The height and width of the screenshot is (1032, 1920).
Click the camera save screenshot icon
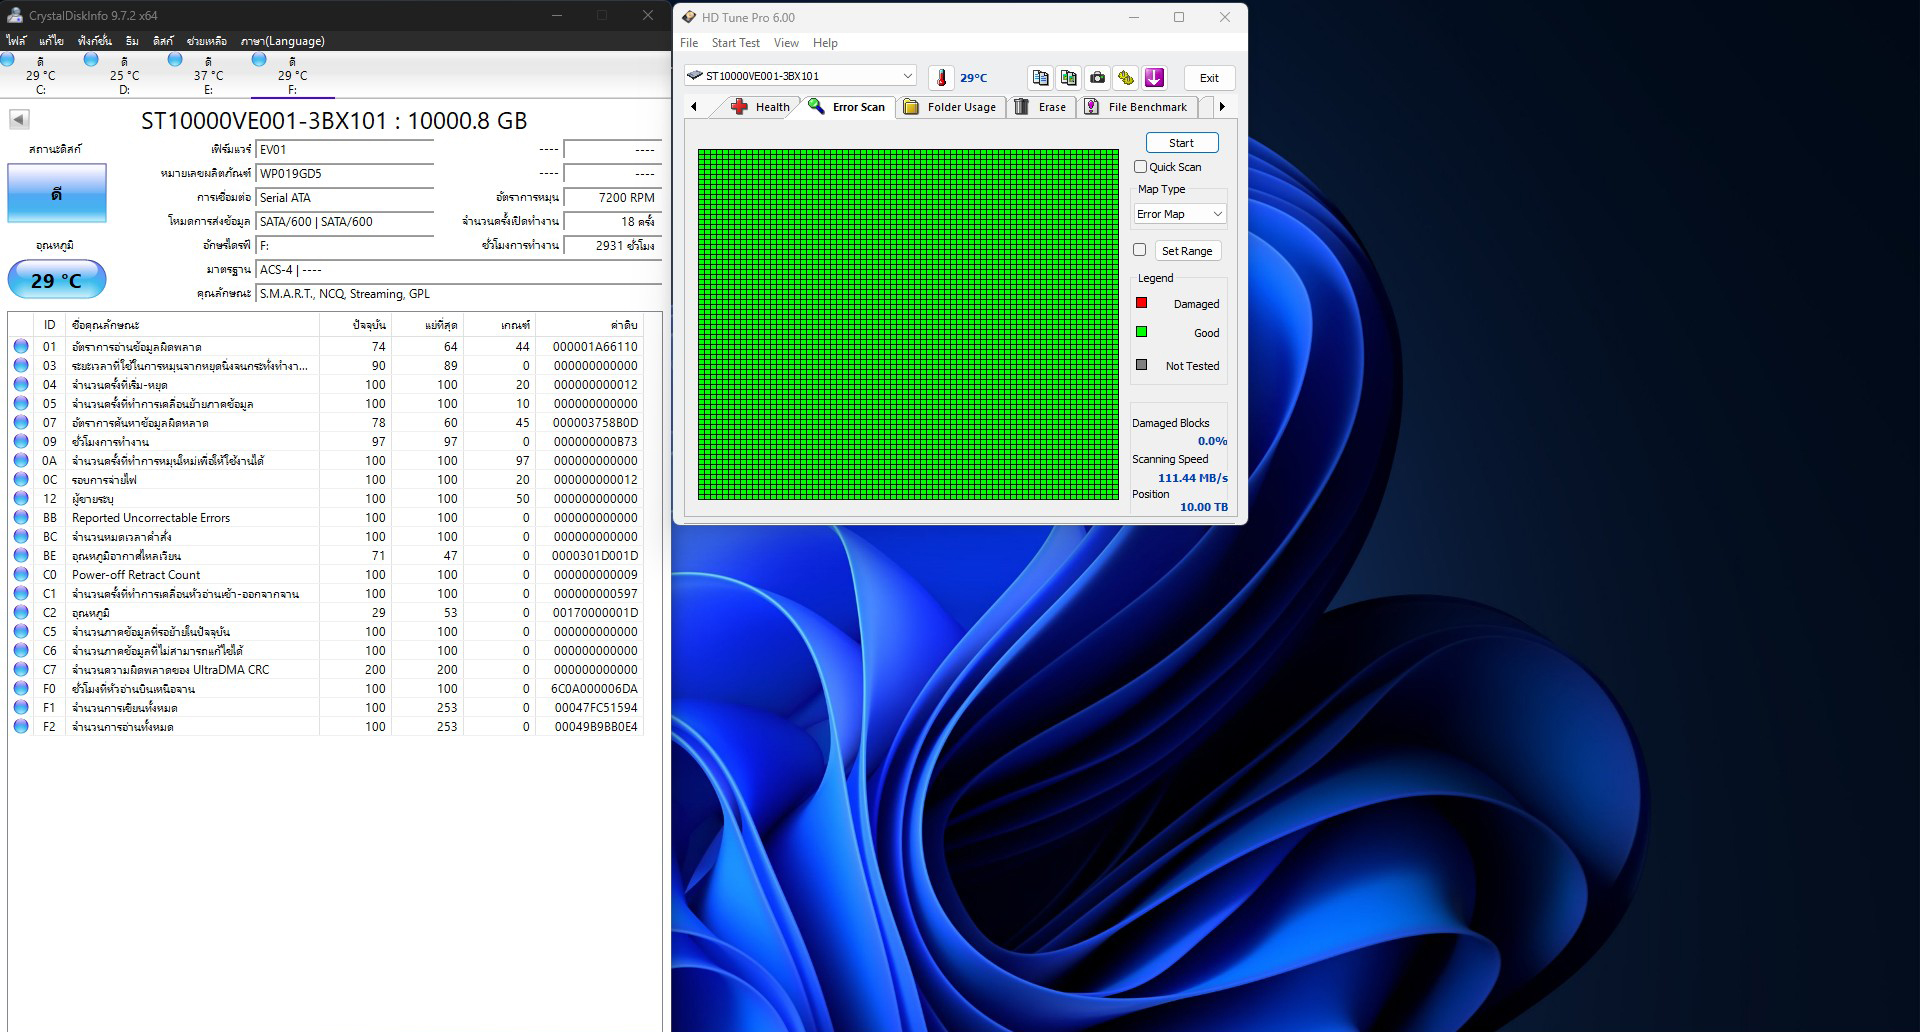point(1097,78)
